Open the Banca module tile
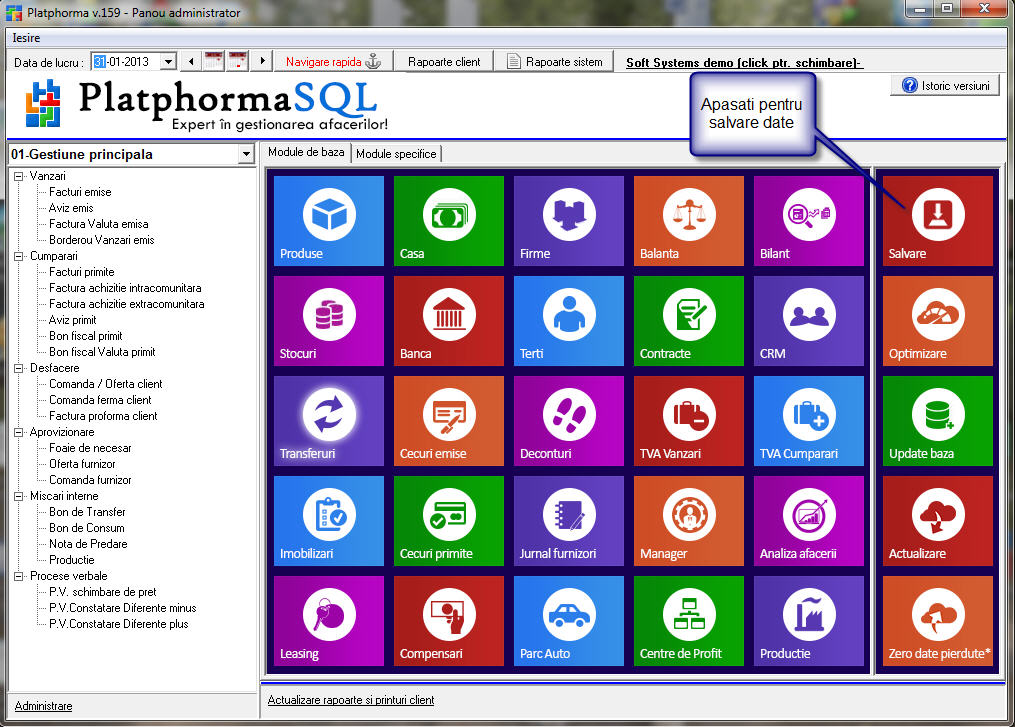The image size is (1015, 727). pyautogui.click(x=449, y=321)
